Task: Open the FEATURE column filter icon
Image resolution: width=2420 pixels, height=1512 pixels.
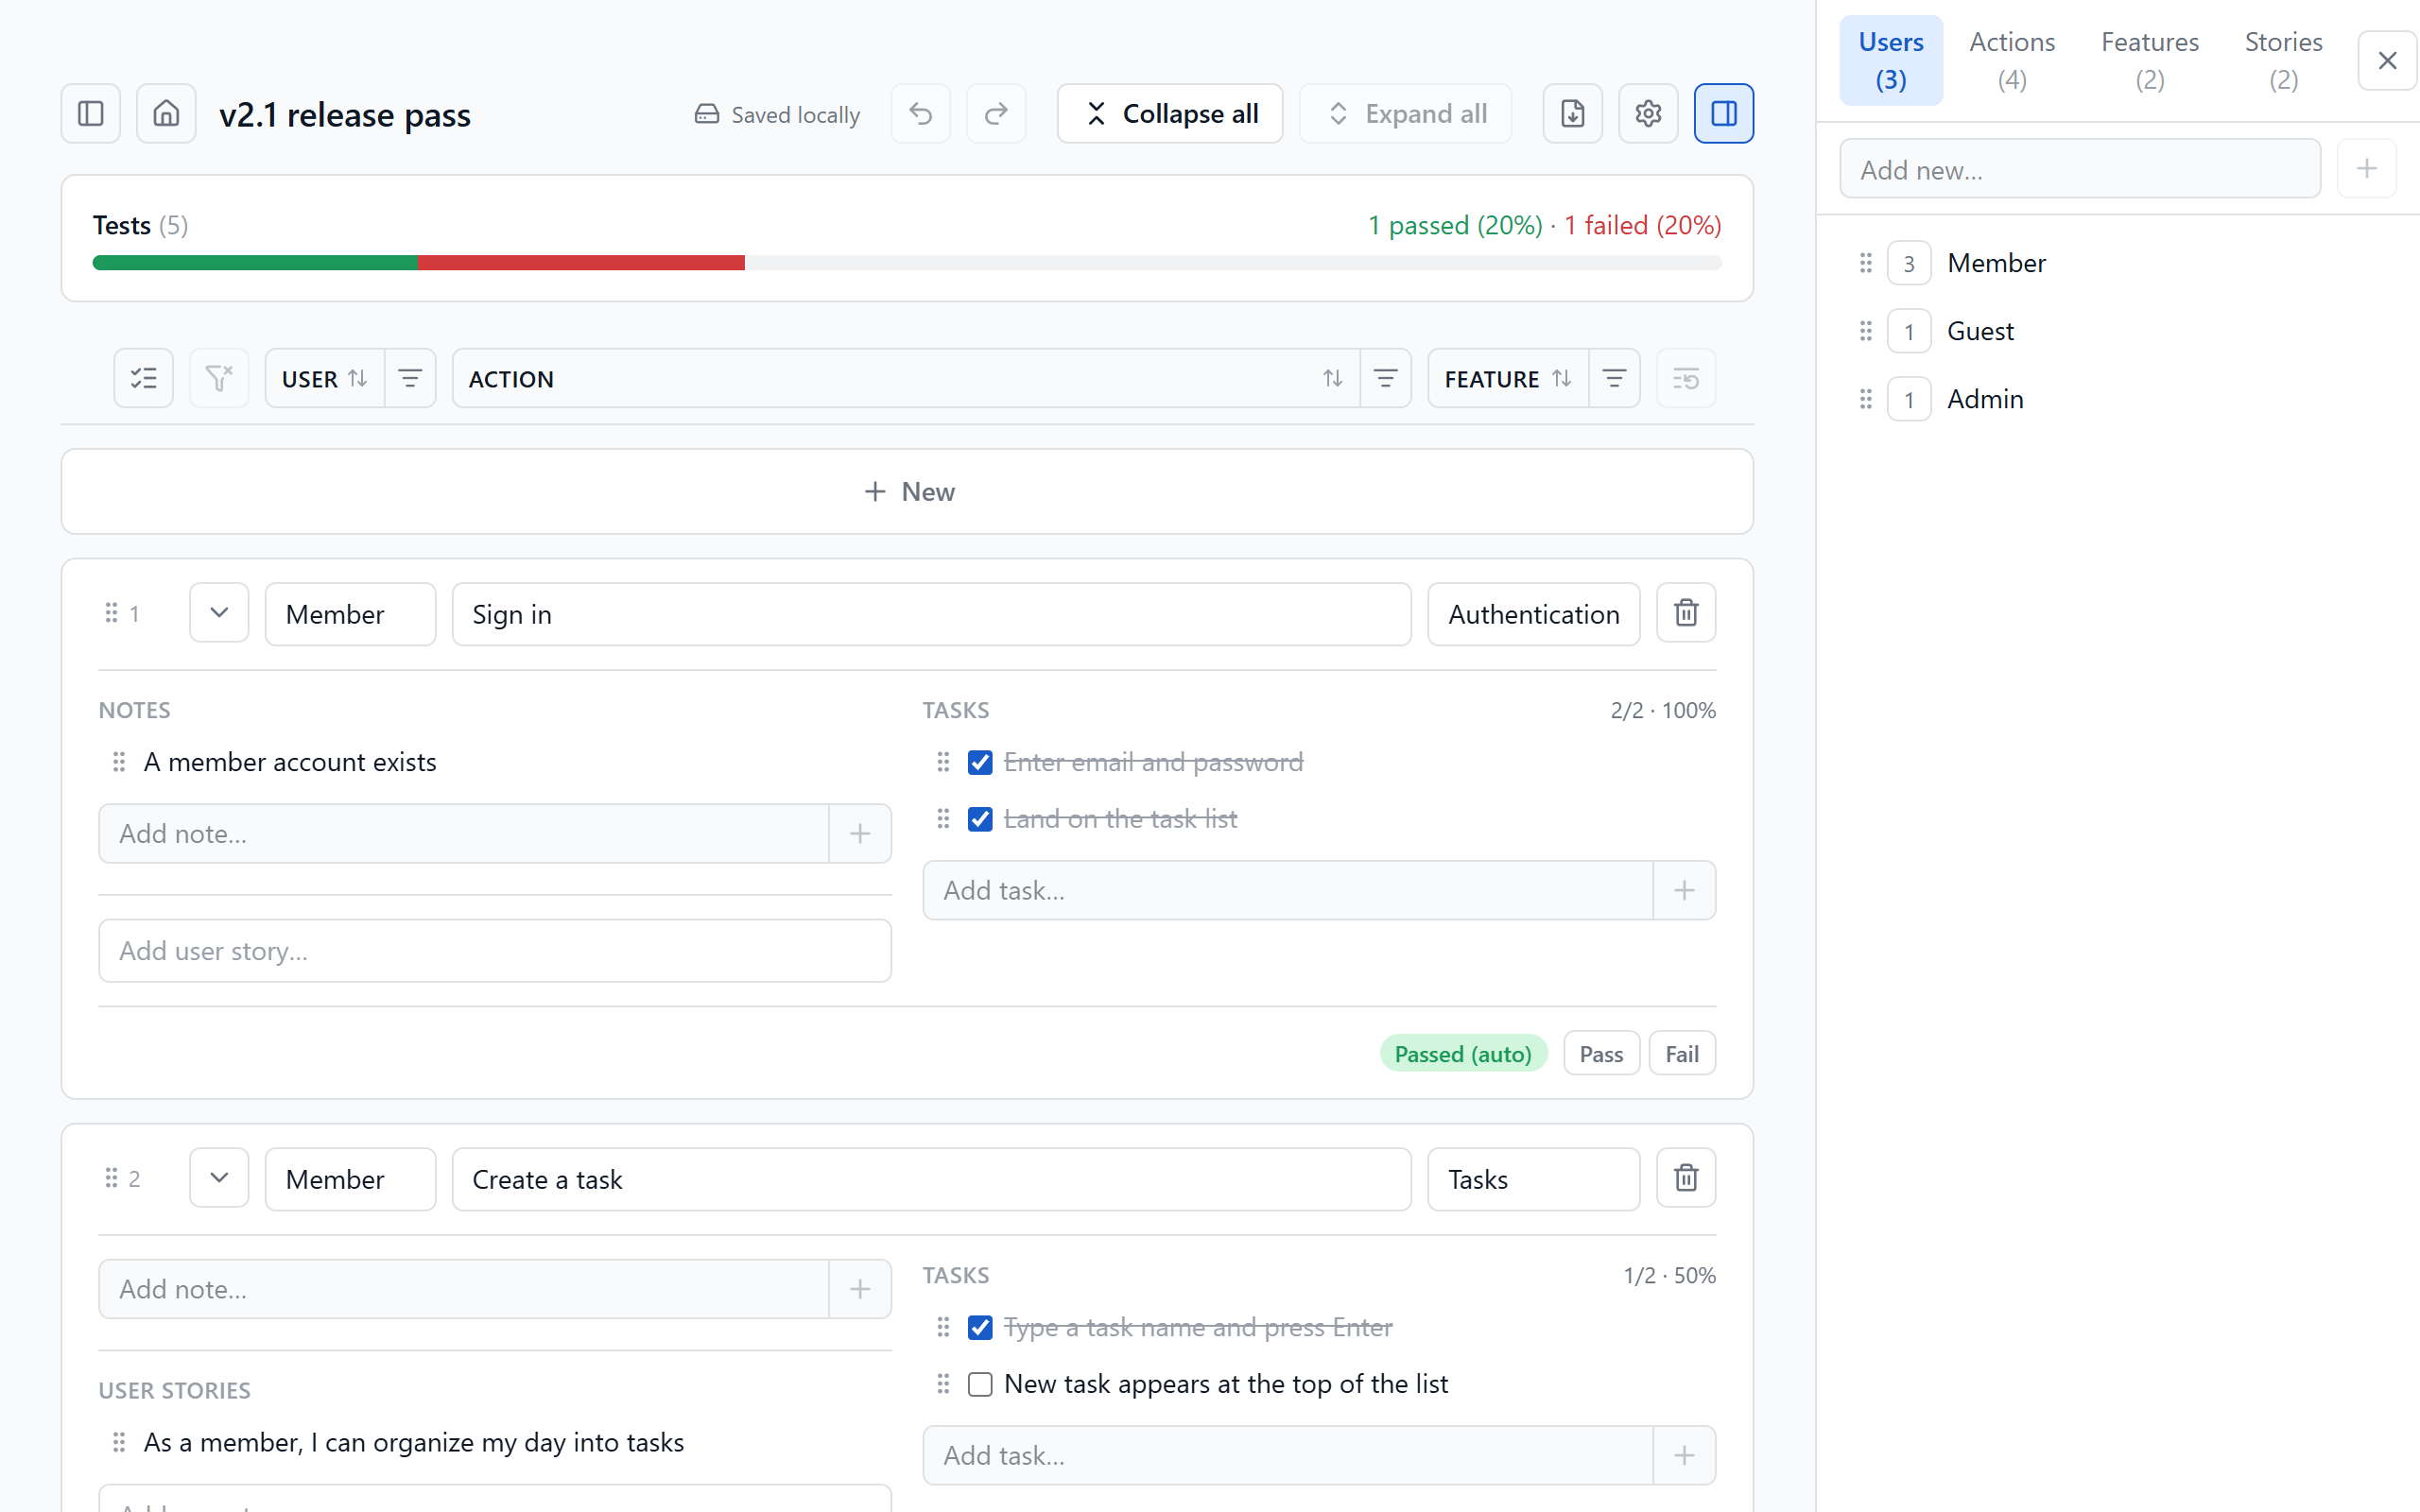Action: pos(1614,378)
